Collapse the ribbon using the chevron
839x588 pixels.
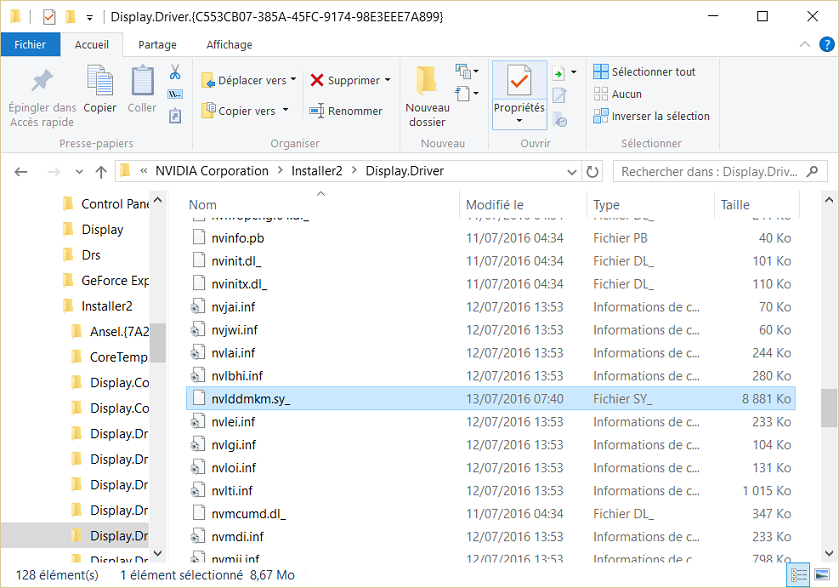(802, 45)
